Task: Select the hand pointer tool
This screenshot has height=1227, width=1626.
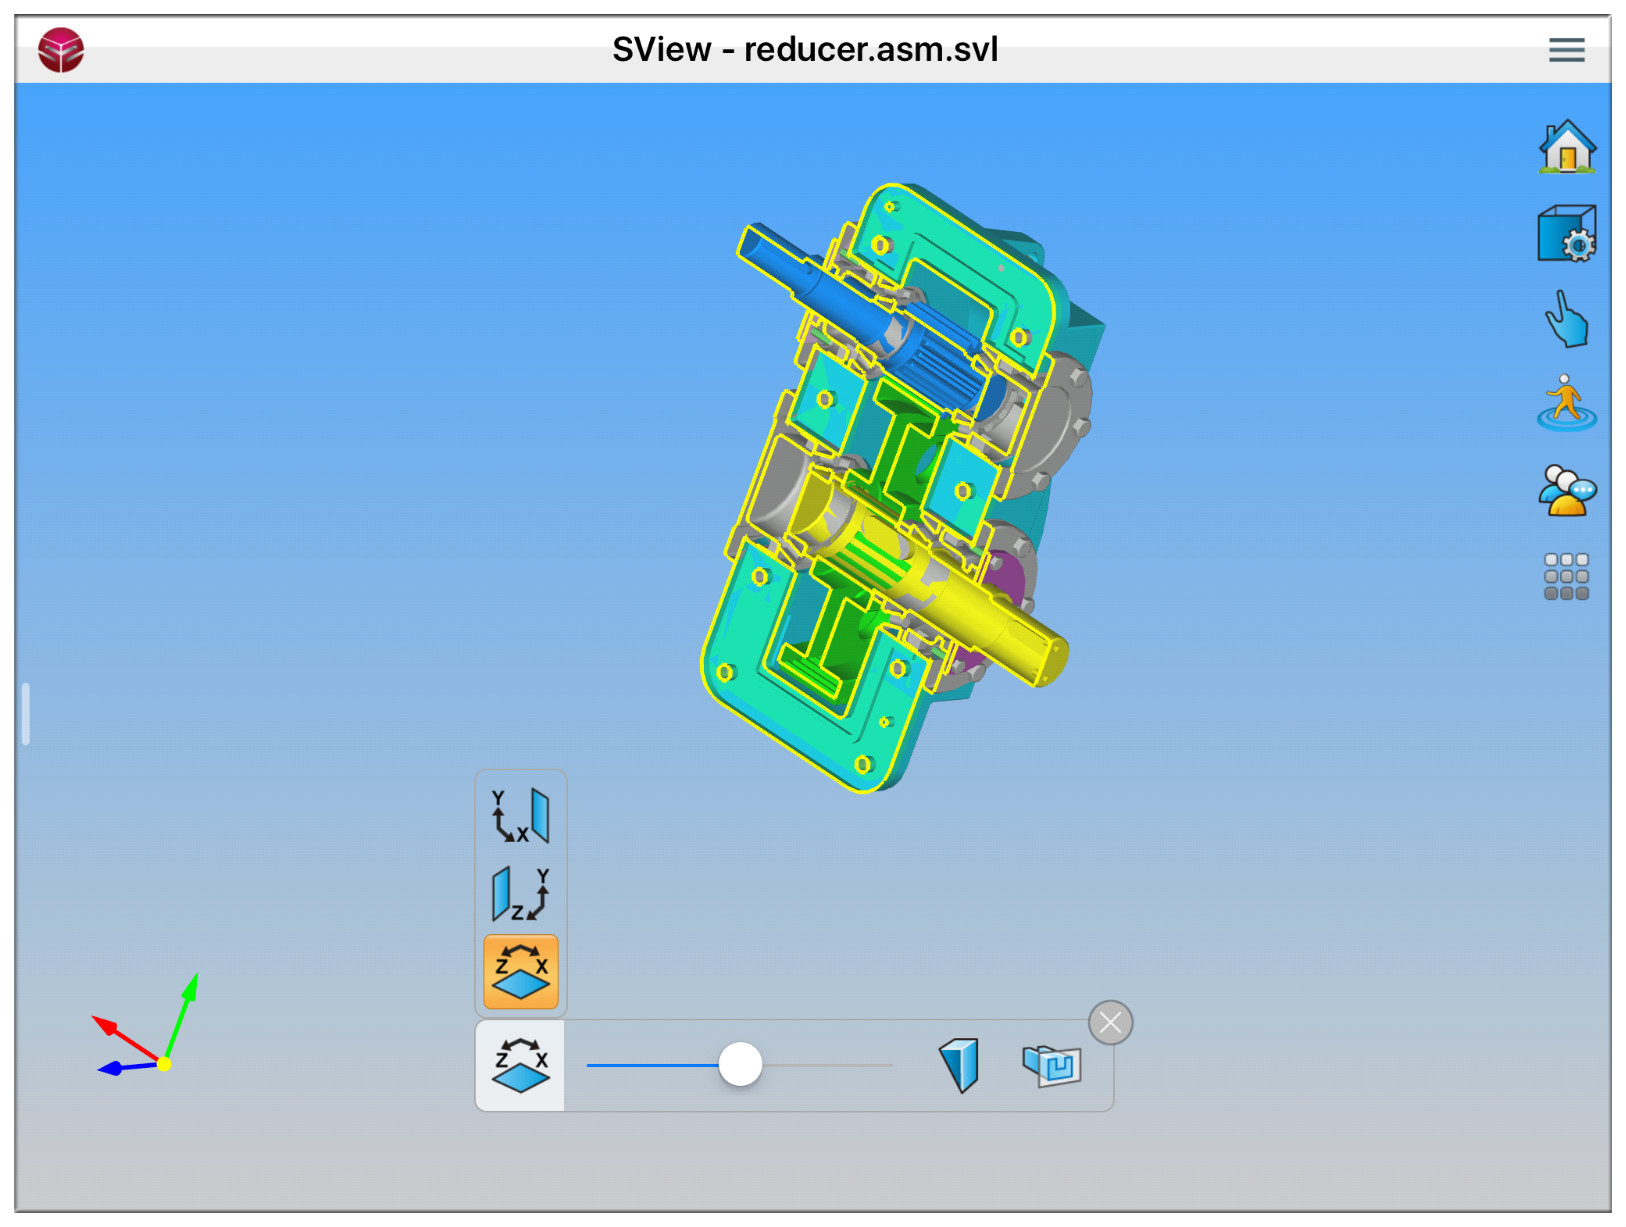Action: 1567,319
